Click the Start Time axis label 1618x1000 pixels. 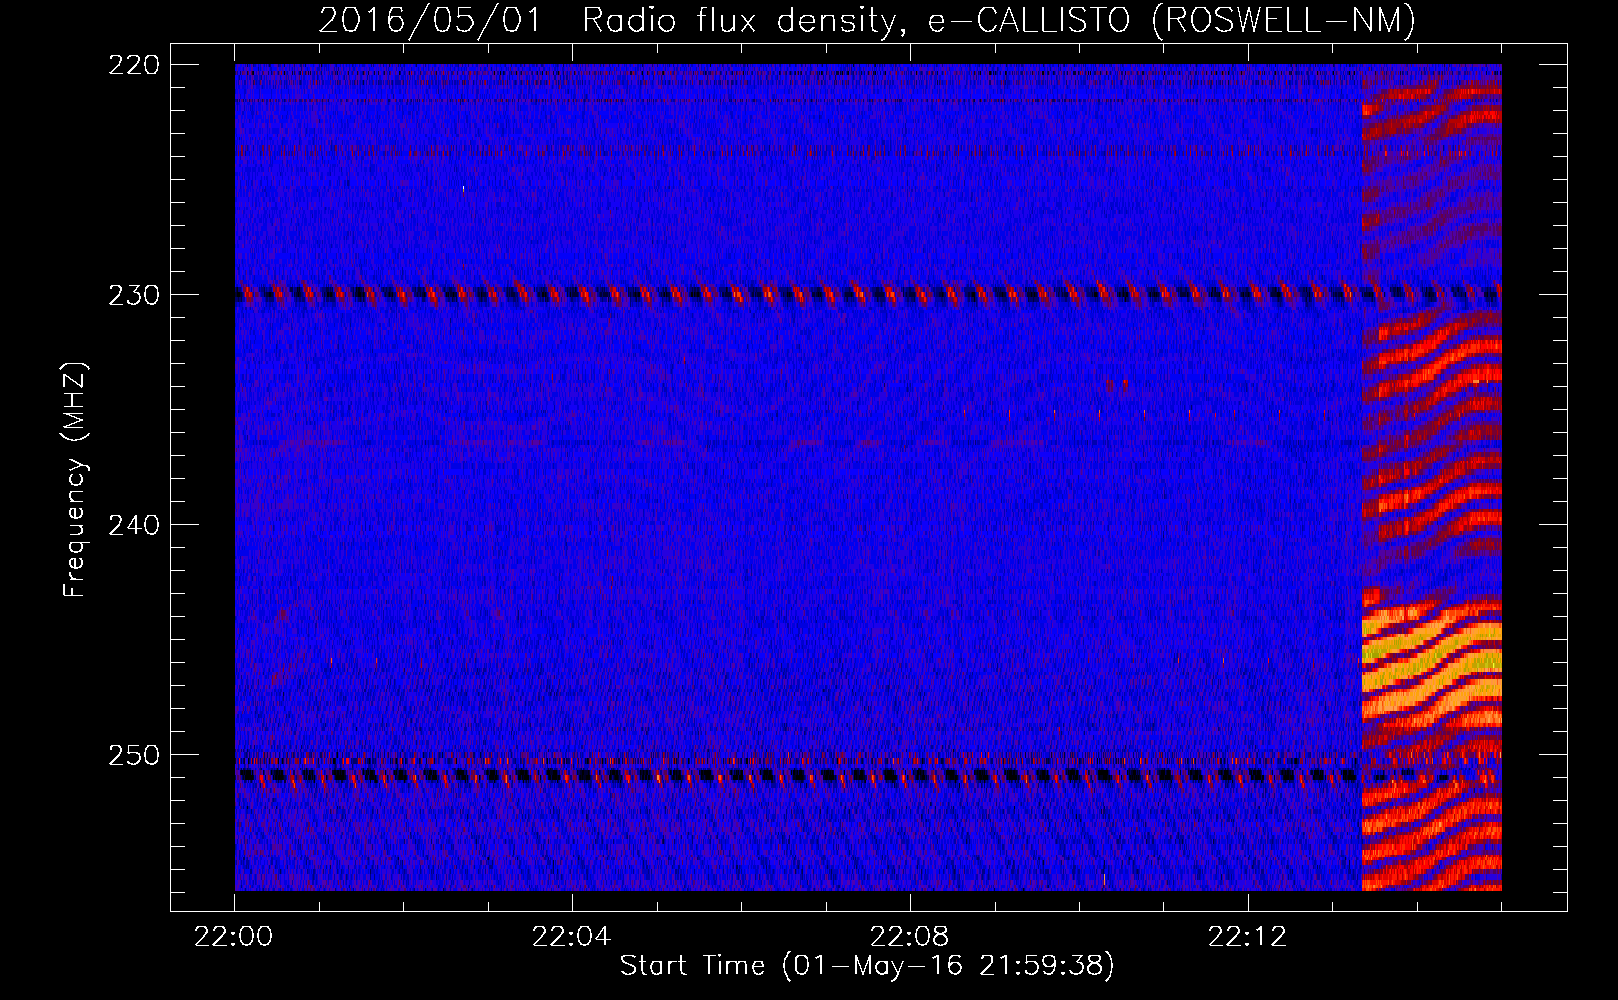click(867, 966)
